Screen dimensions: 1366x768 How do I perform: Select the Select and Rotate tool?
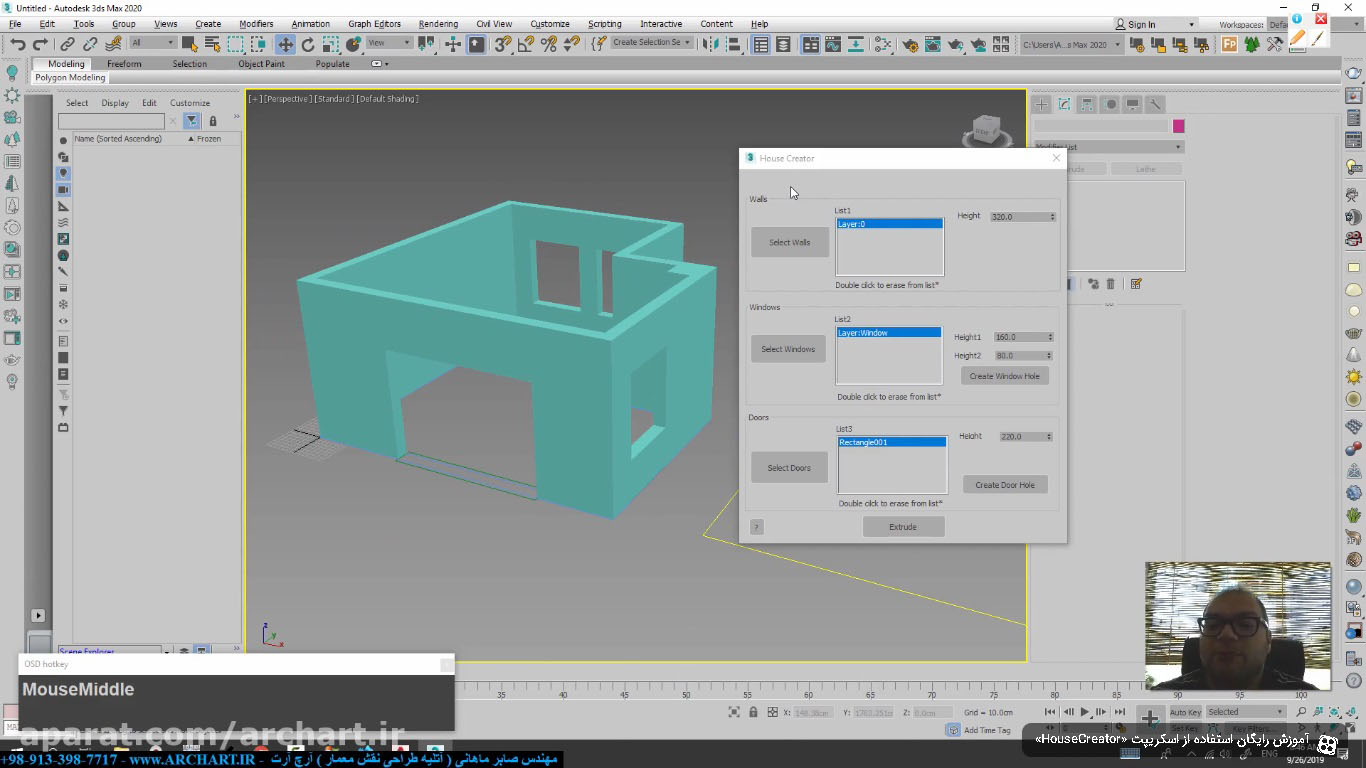(x=308, y=44)
